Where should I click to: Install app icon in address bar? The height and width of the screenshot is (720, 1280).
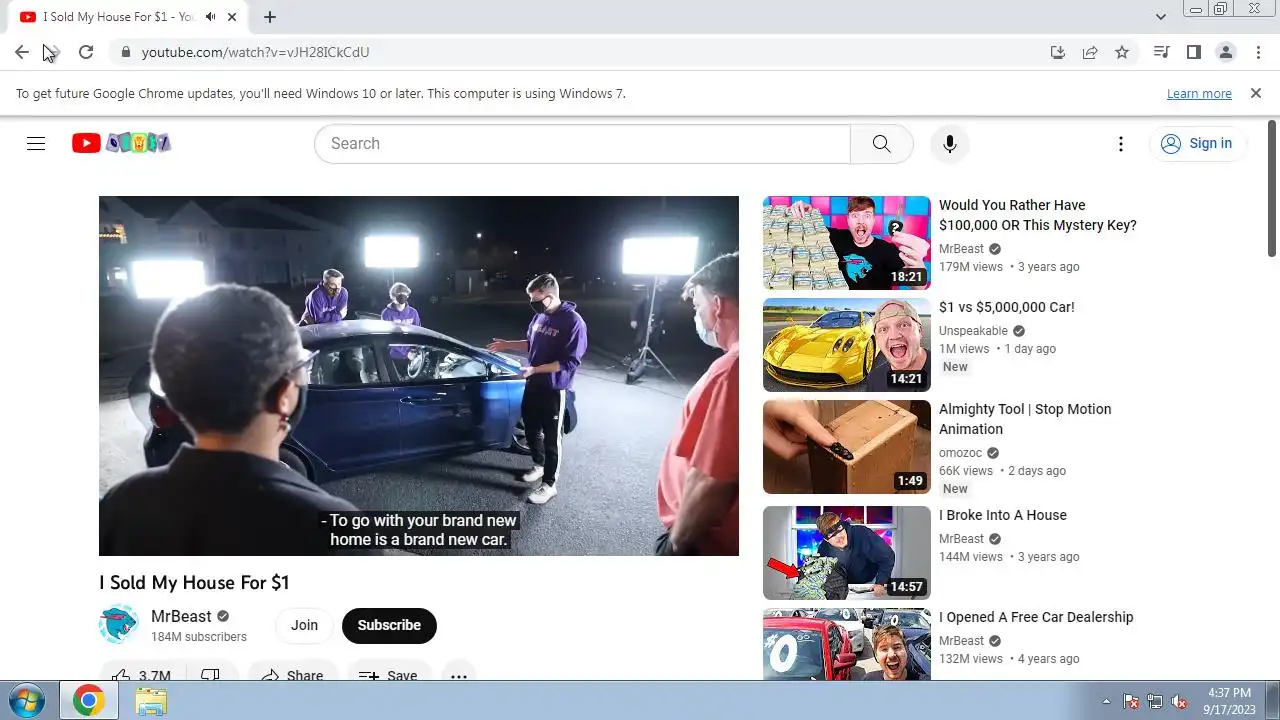tap(1058, 52)
